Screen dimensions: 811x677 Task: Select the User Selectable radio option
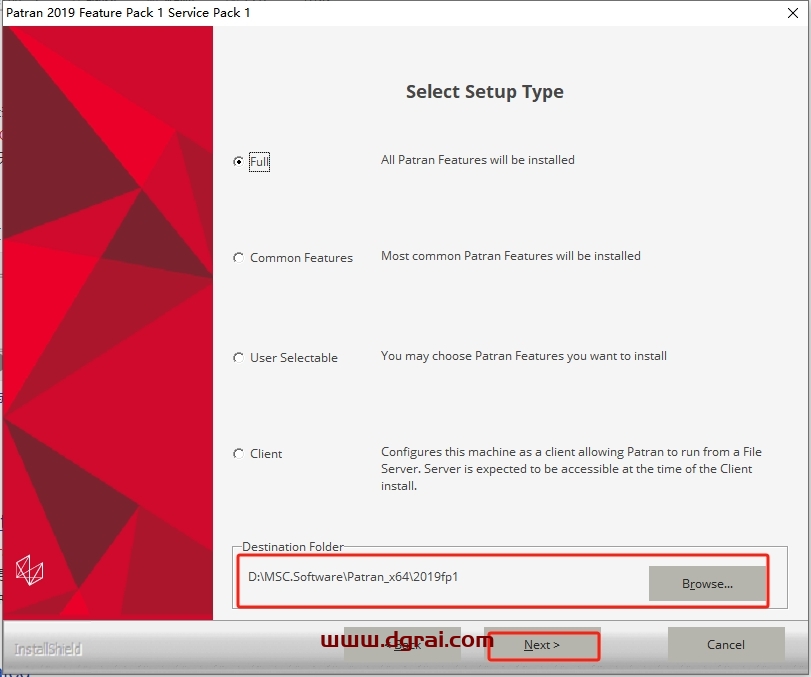coord(238,358)
